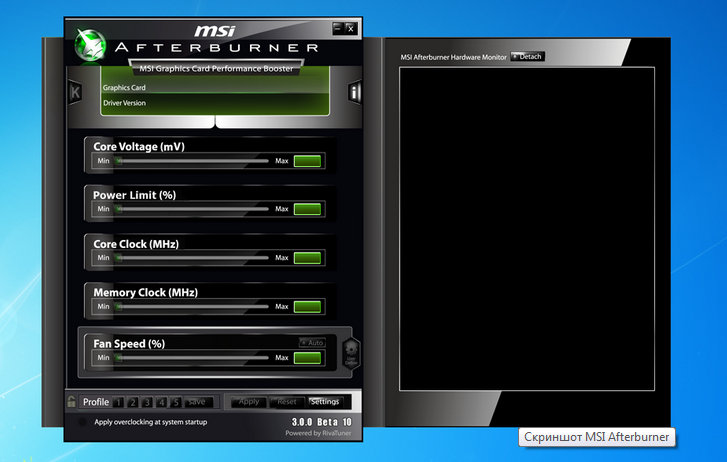Click Max label of Memory Clock slider
Screen dimensions: 727x462
pos(282,307)
